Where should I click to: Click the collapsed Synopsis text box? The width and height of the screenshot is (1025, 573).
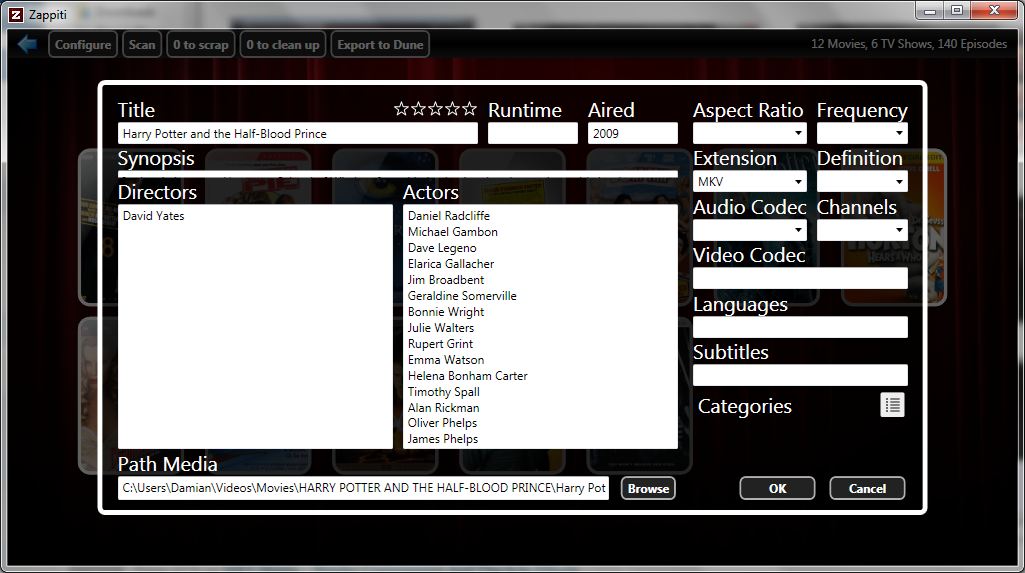tap(397, 174)
